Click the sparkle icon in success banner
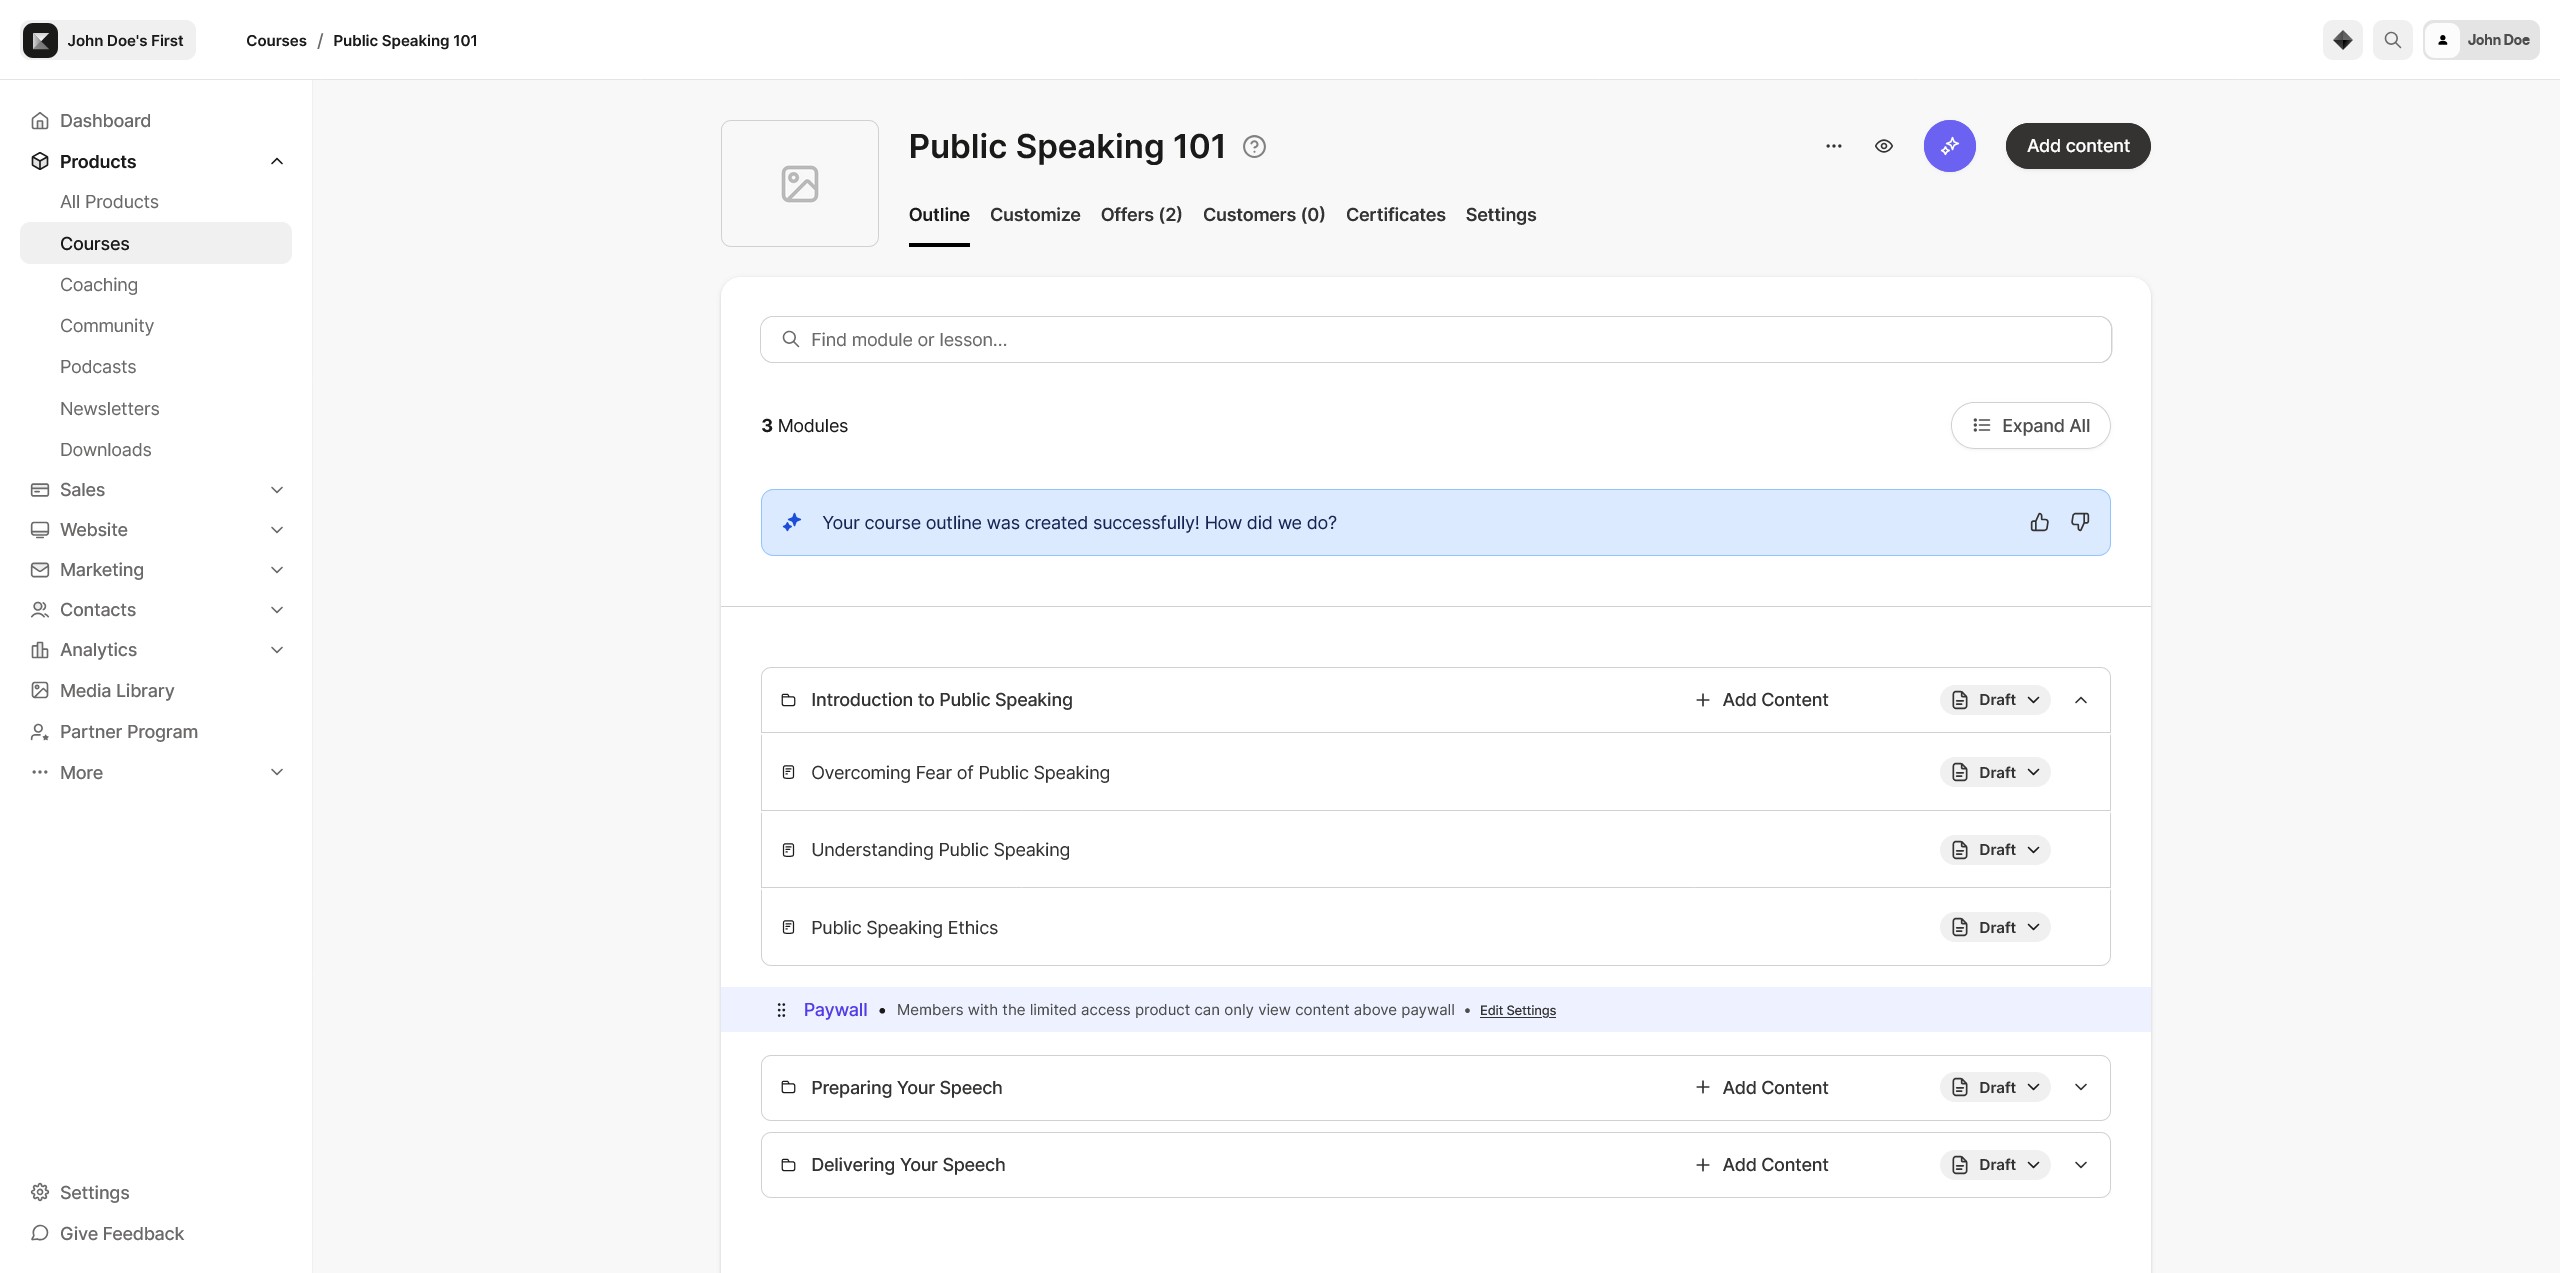 (792, 522)
